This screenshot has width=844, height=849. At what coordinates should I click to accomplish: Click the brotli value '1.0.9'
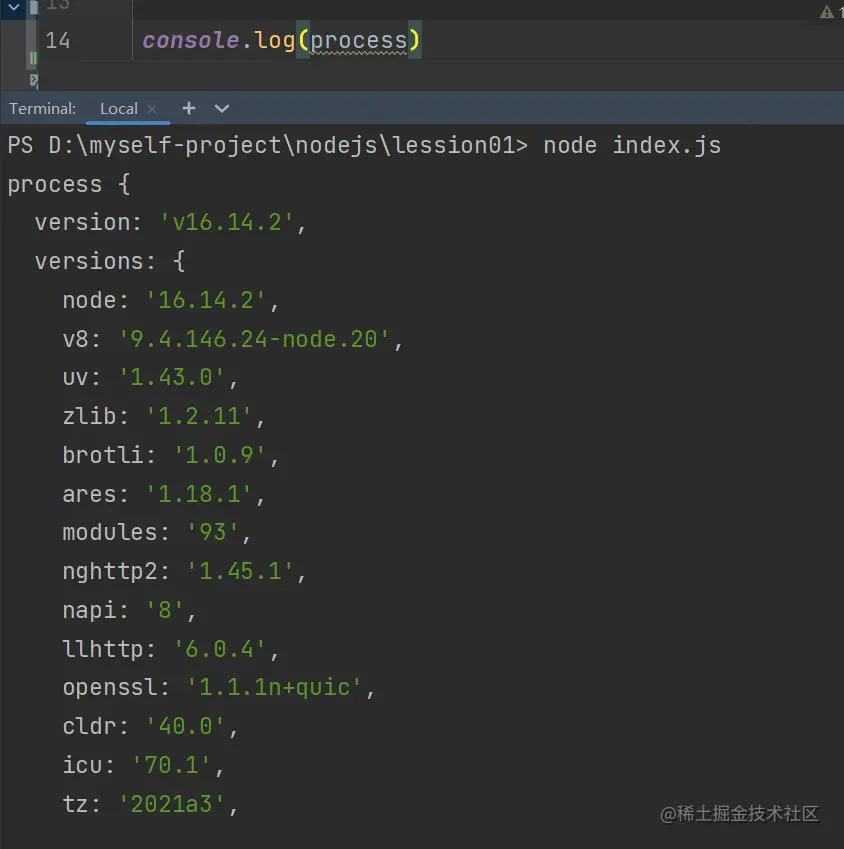coord(219,455)
